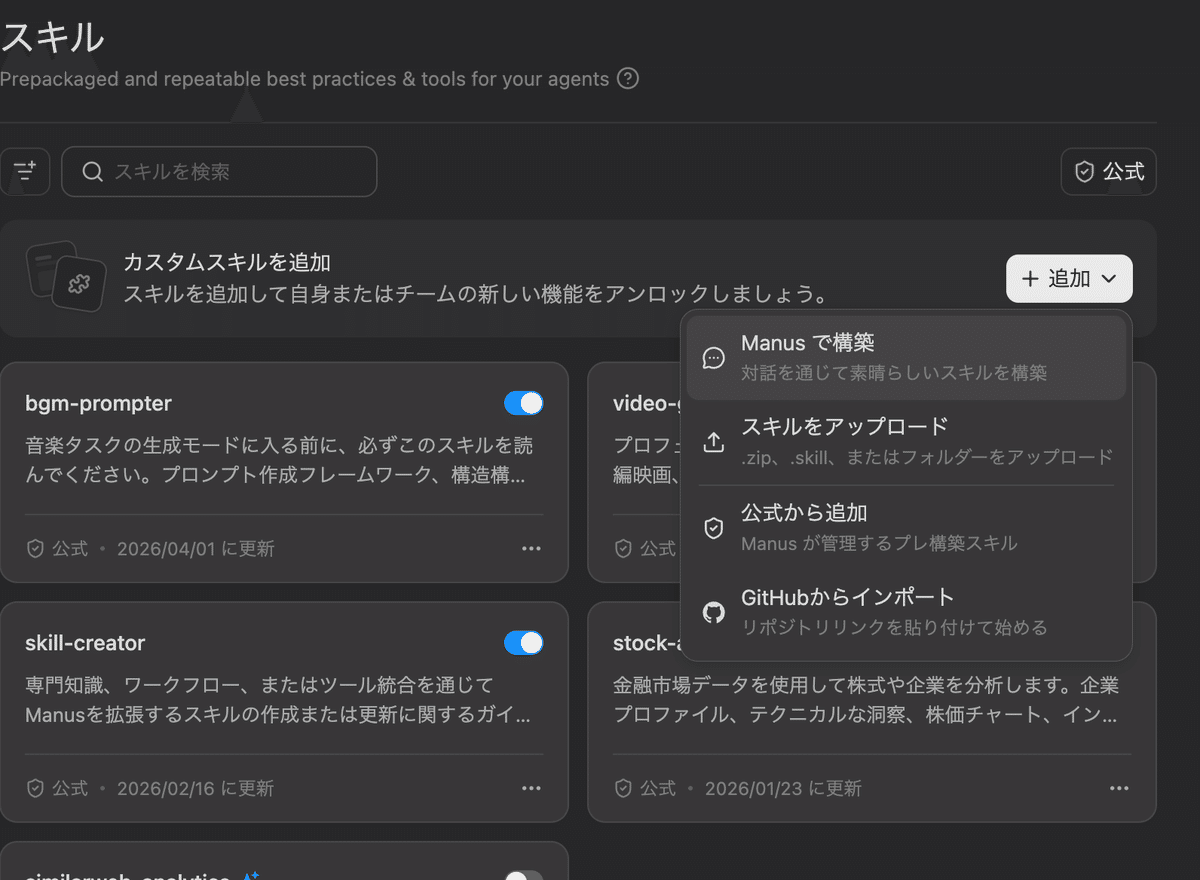Open stock analysis card more options
This screenshot has height=880, width=1200.
(1119, 788)
